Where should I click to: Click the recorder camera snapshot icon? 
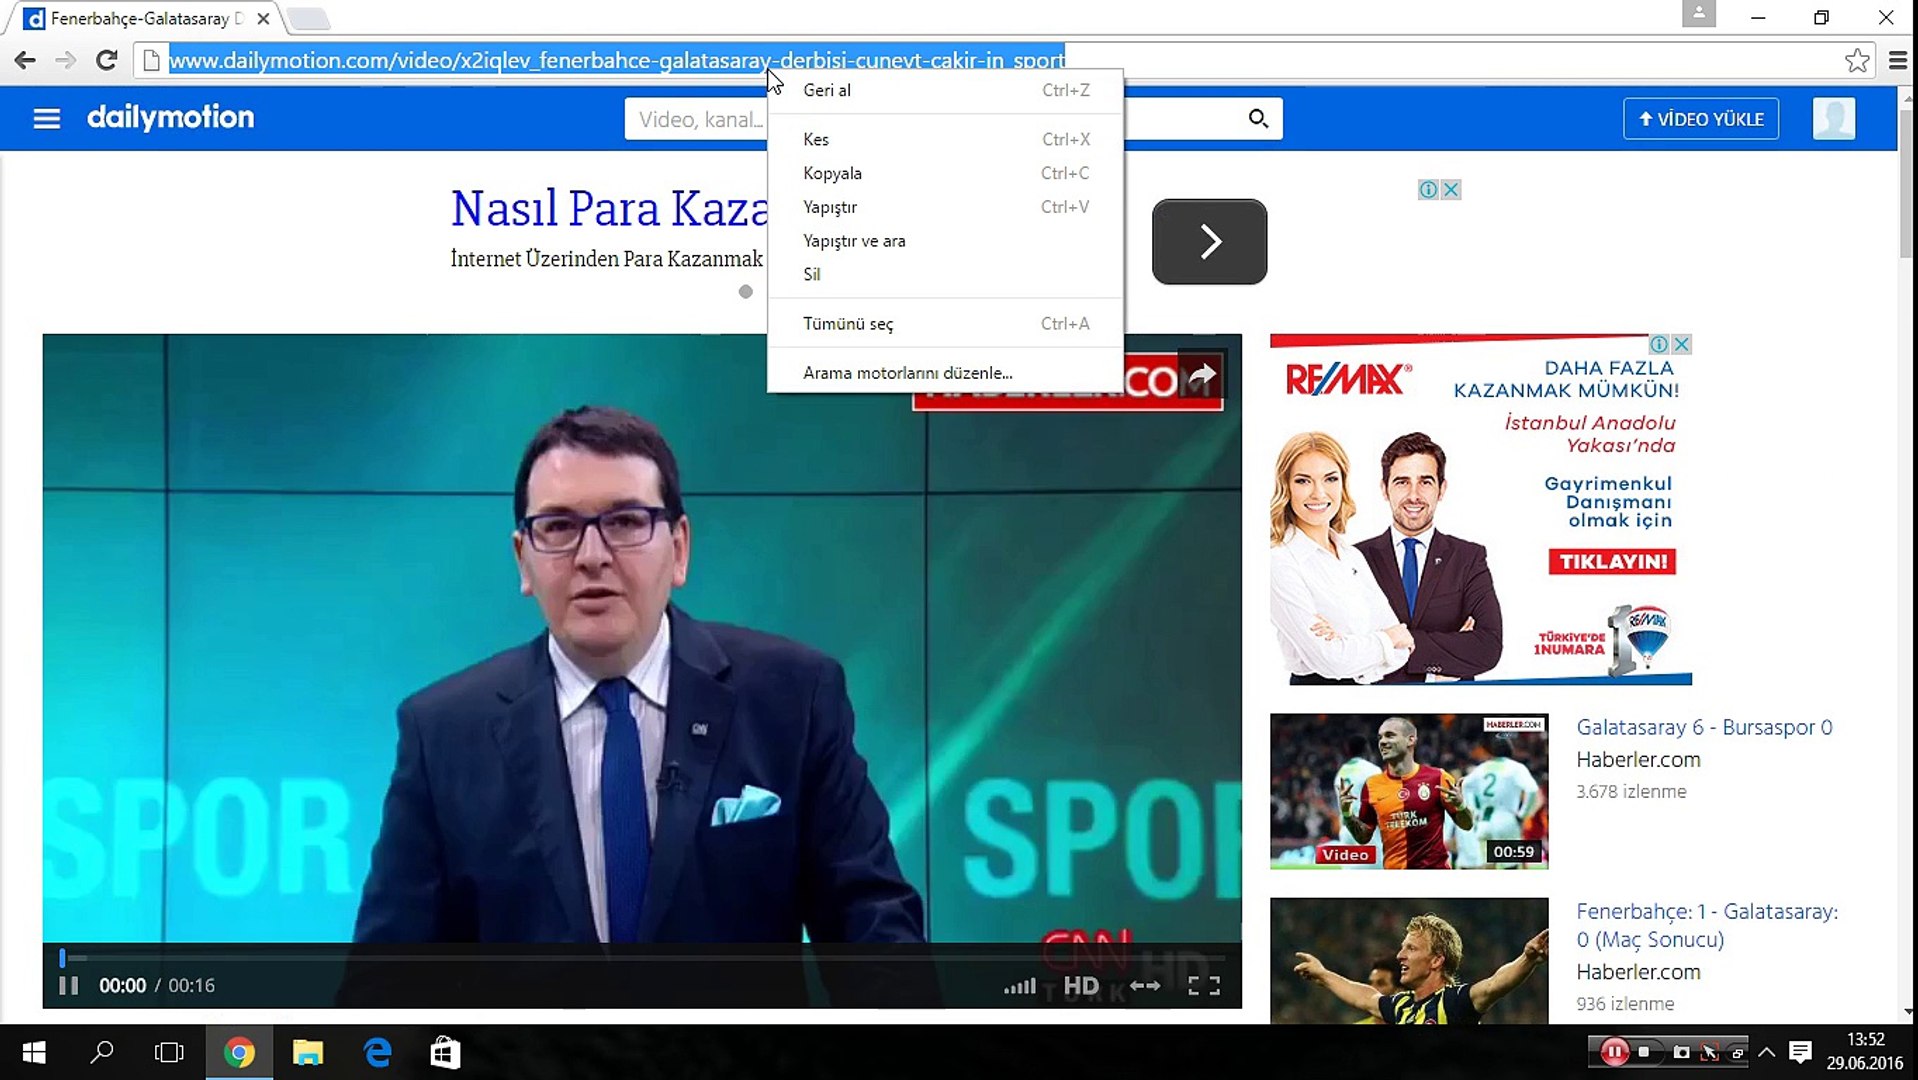[x=1681, y=1052]
